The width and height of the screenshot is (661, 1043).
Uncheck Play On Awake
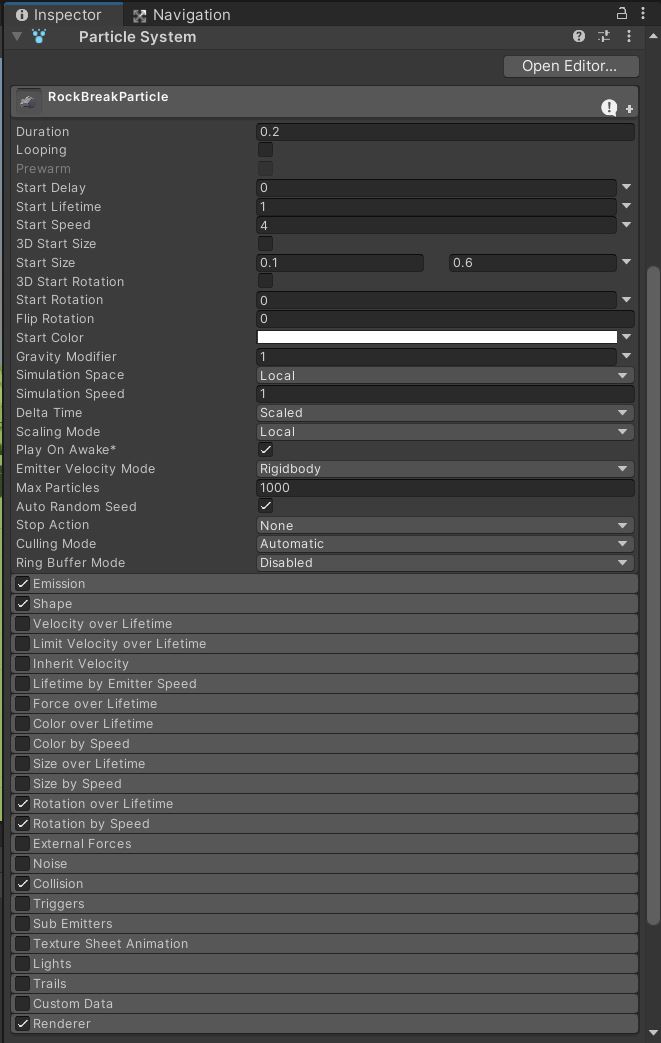(x=265, y=450)
